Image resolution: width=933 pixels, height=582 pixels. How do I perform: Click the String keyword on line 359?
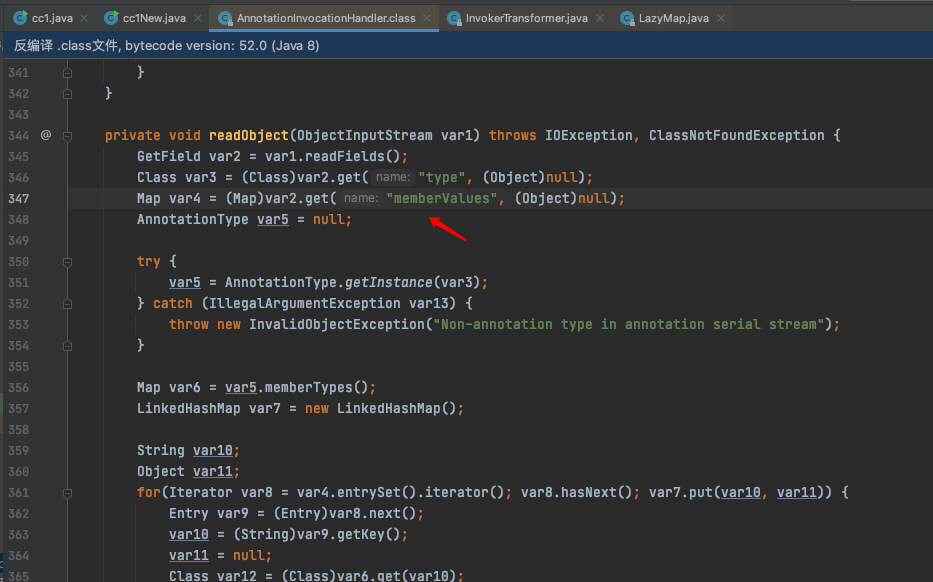(x=161, y=450)
